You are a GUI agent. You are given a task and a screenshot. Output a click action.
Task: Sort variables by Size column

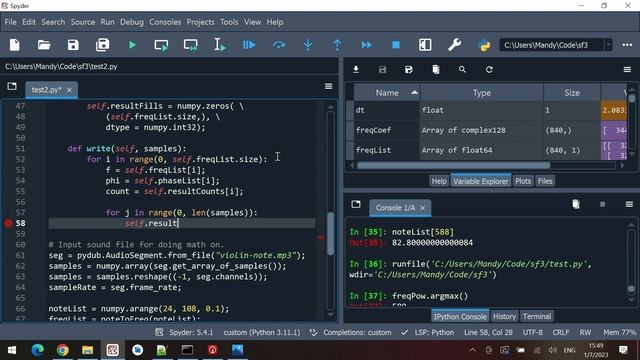(572, 93)
